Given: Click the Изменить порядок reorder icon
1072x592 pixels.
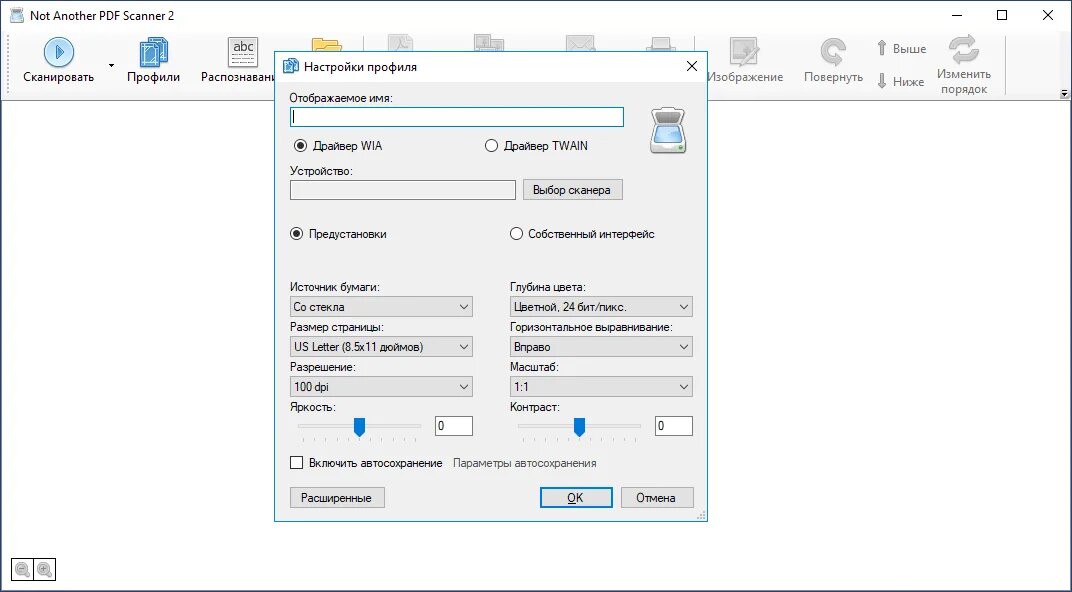Looking at the screenshot, I should pyautogui.click(x=963, y=50).
